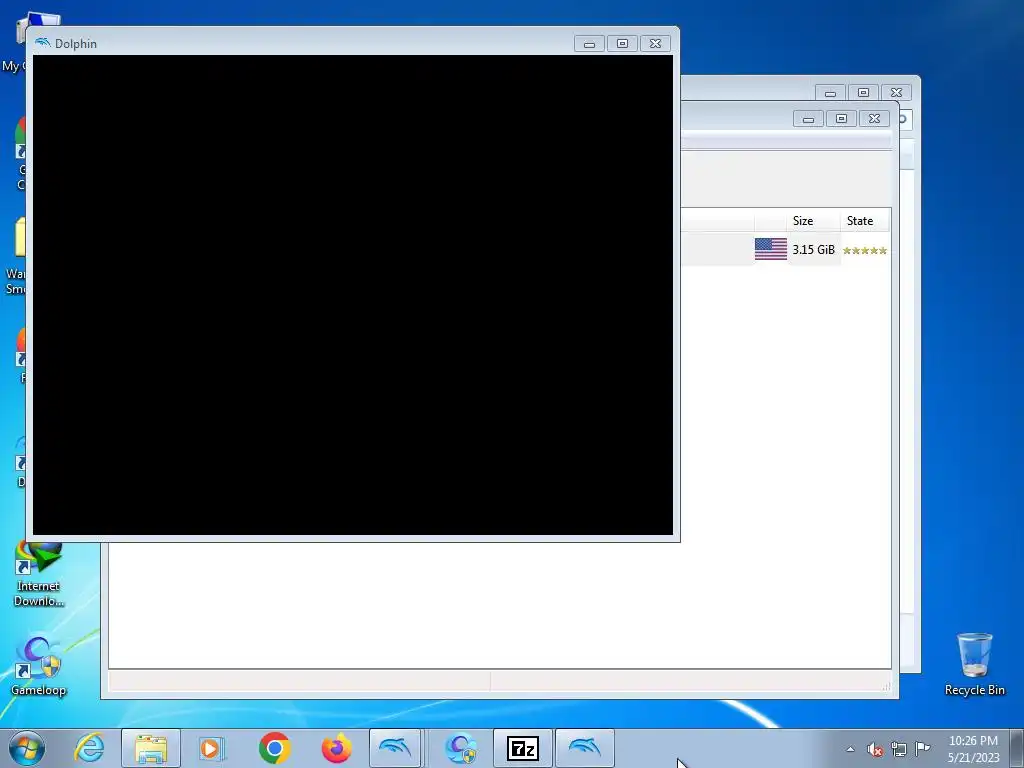Click the Dolphin logo in the title bar

tap(42, 43)
